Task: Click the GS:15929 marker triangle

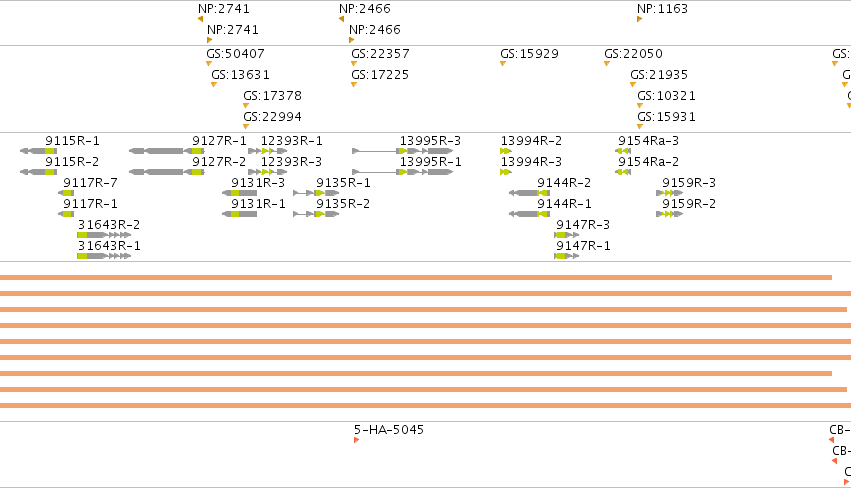Action: pyautogui.click(x=503, y=64)
